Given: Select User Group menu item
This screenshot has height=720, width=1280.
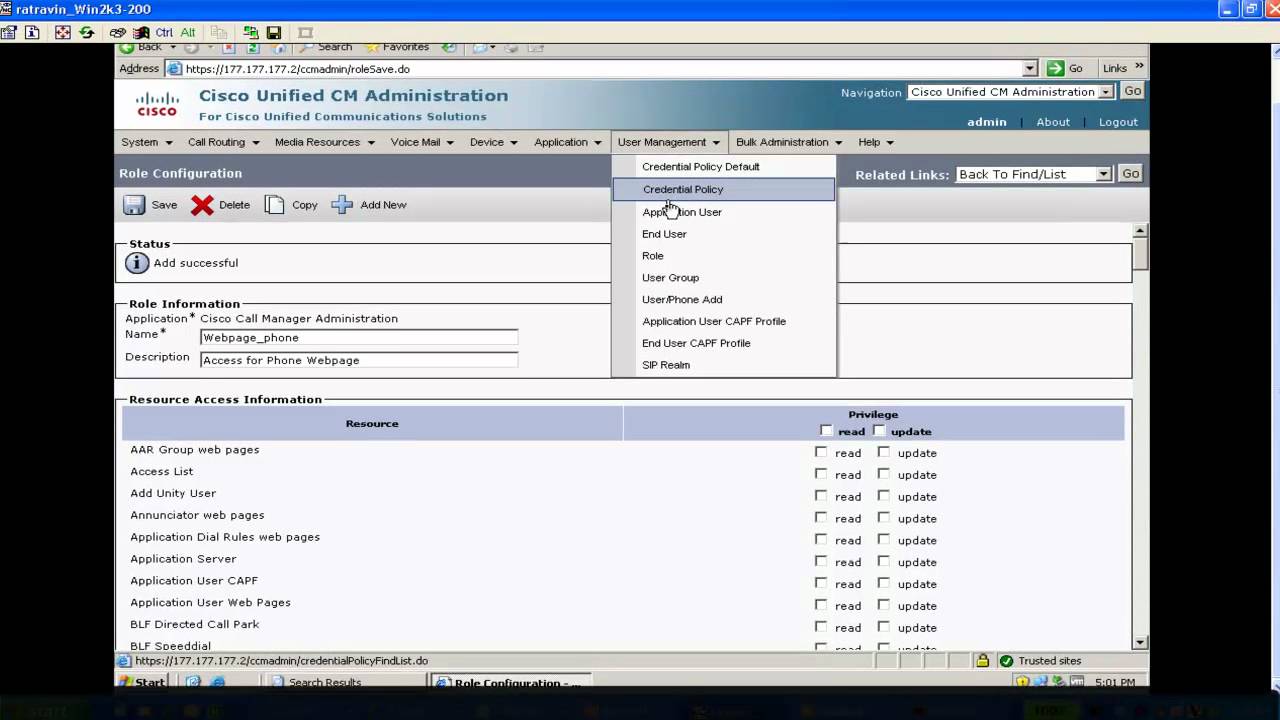Looking at the screenshot, I should point(724,278).
